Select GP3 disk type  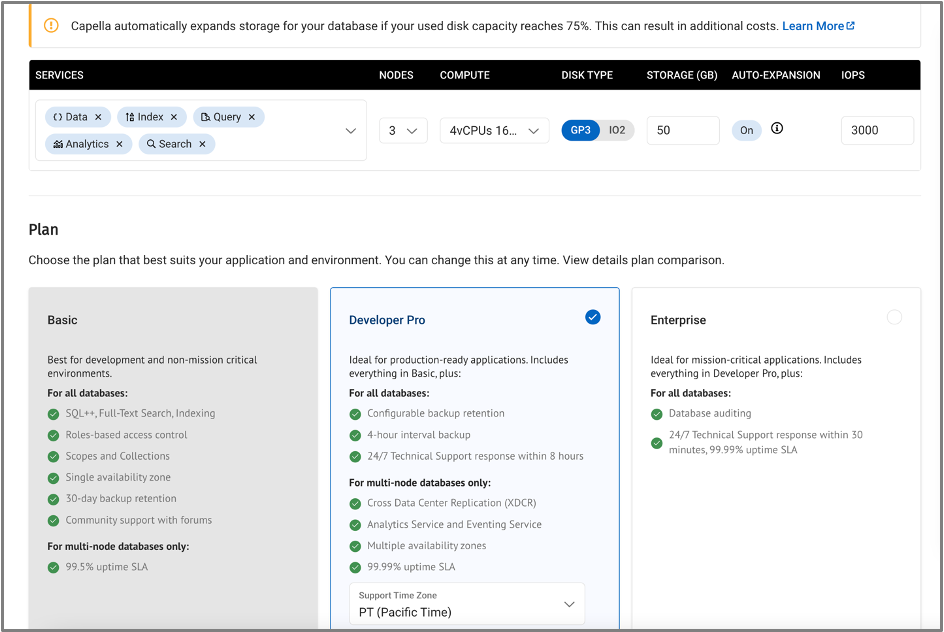pyautogui.click(x=580, y=131)
